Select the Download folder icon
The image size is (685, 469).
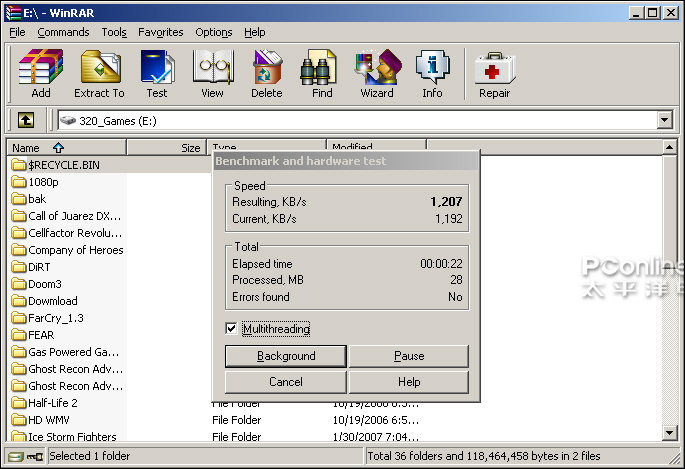[18, 301]
